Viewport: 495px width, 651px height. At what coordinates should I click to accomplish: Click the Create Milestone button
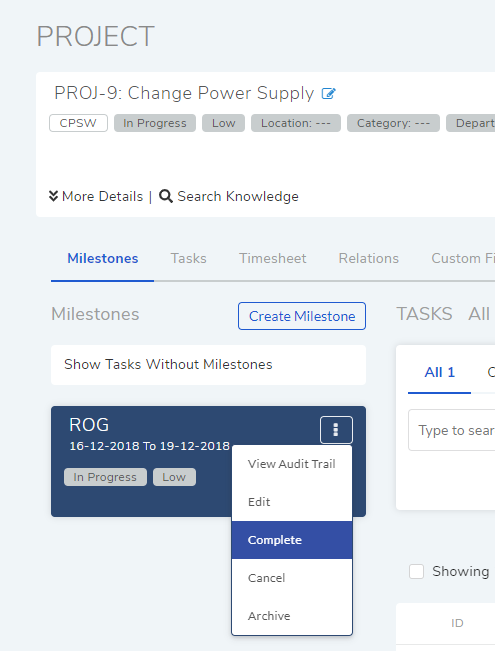tap(302, 316)
